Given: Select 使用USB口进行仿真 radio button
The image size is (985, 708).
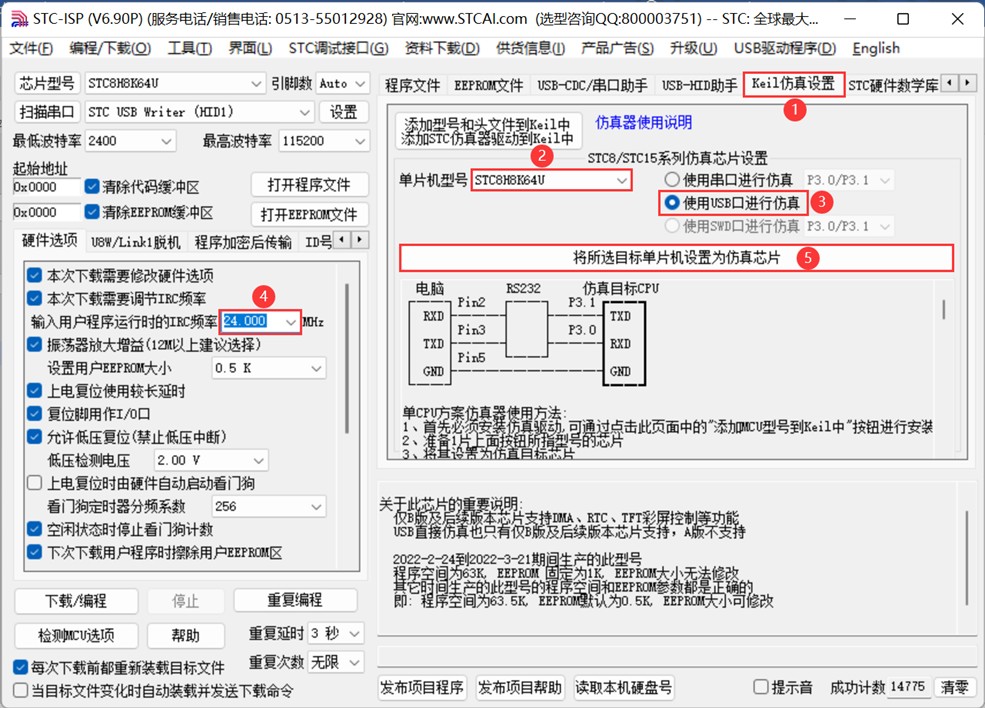Looking at the screenshot, I should click(672, 202).
